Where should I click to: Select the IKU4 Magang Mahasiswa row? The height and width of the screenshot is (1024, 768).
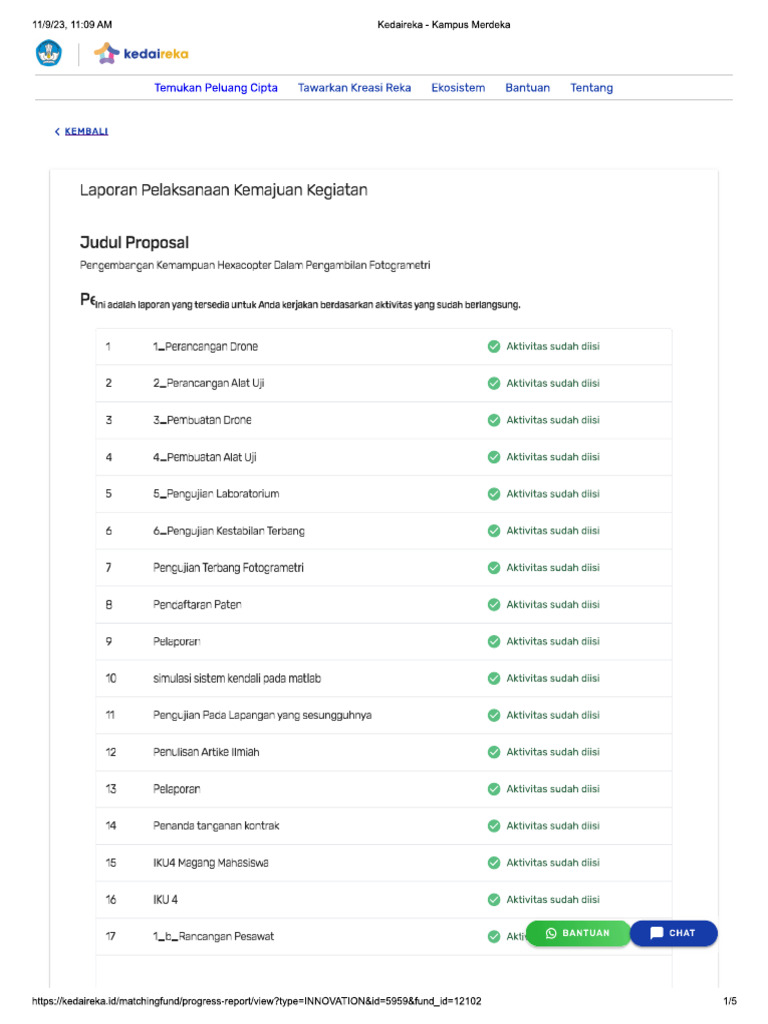pyautogui.click(x=210, y=863)
